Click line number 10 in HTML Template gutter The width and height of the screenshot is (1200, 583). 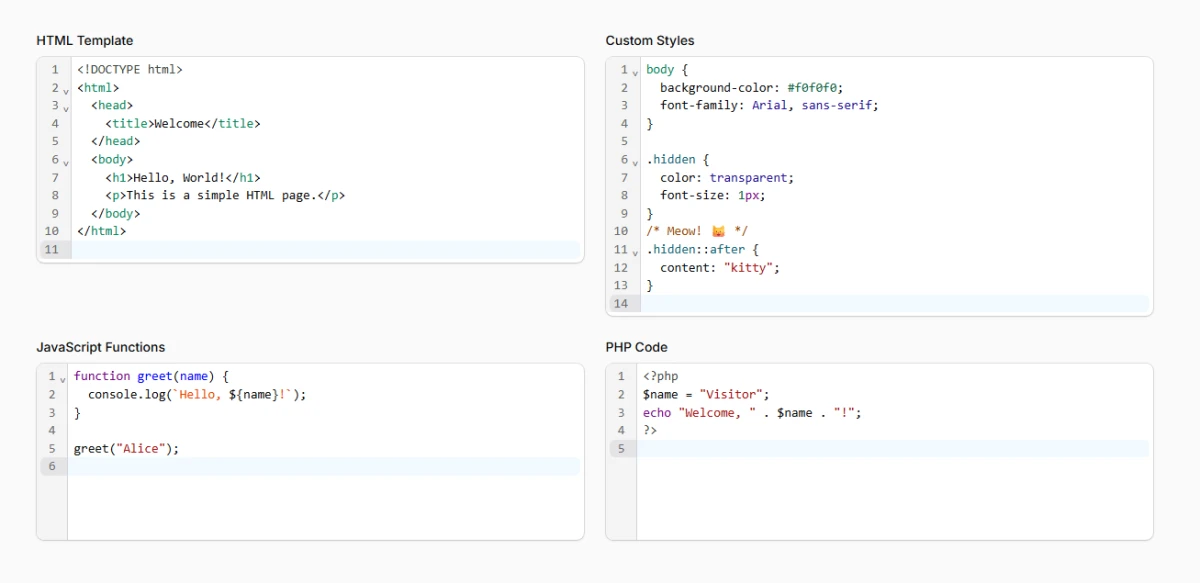point(52,231)
